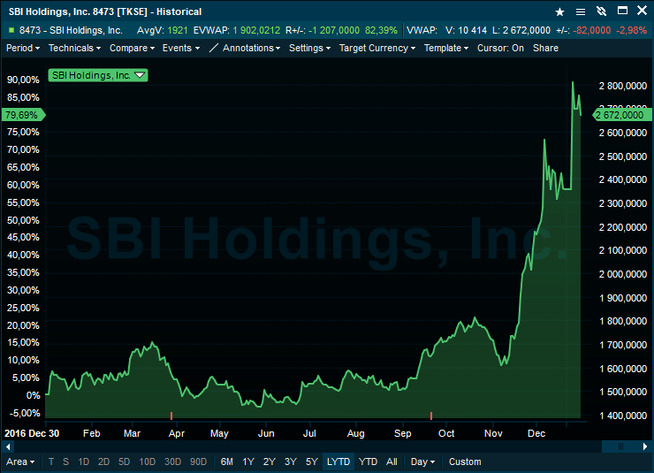Select the 30D range button

click(173, 462)
